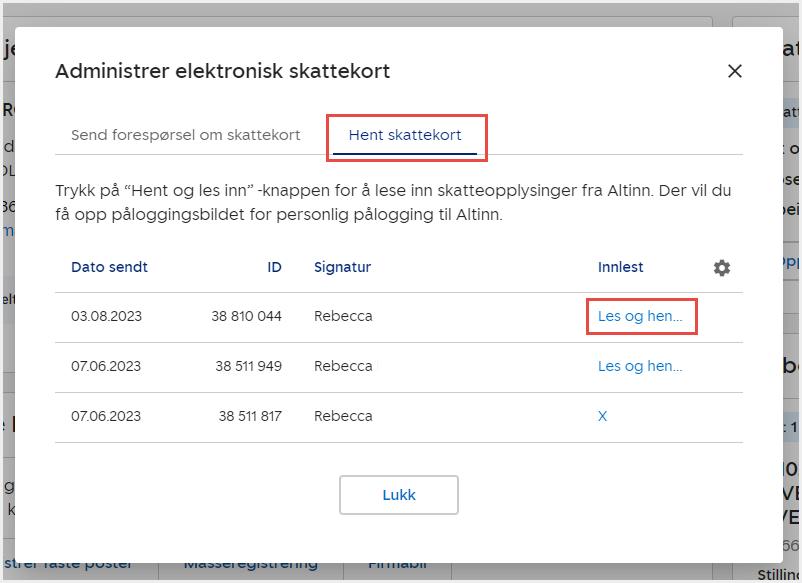Click the Innlest column header
Viewport: 802px width, 583px height.
coord(620,267)
